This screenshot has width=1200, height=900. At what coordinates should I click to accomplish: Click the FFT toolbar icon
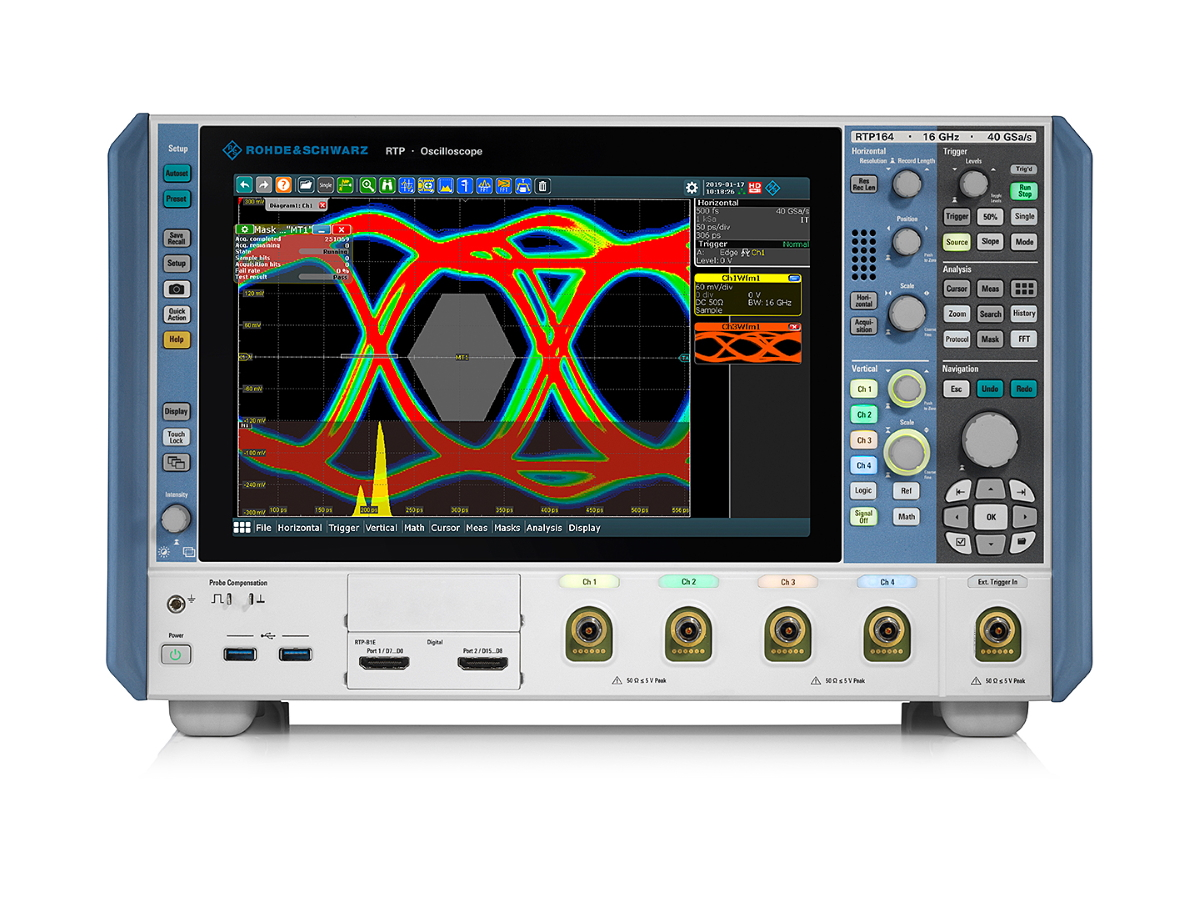point(483,187)
